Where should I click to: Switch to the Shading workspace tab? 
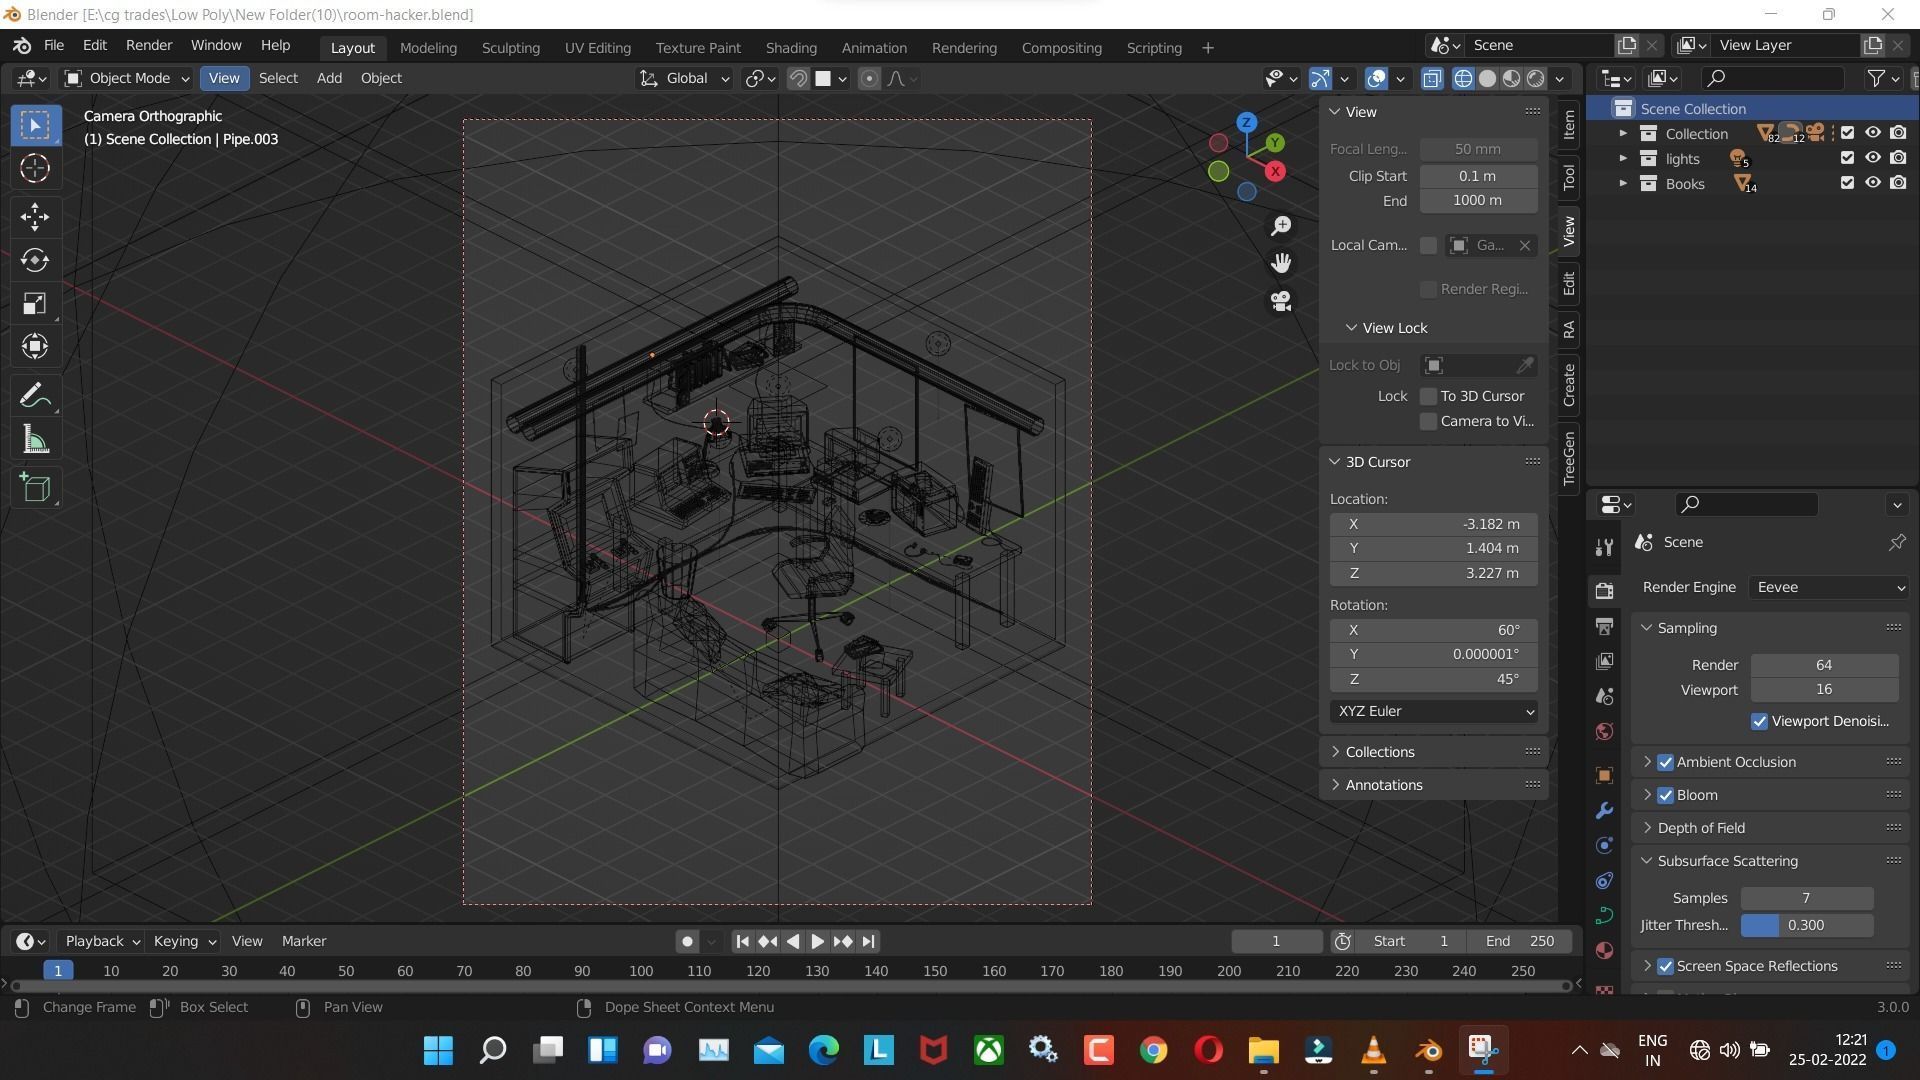[791, 48]
